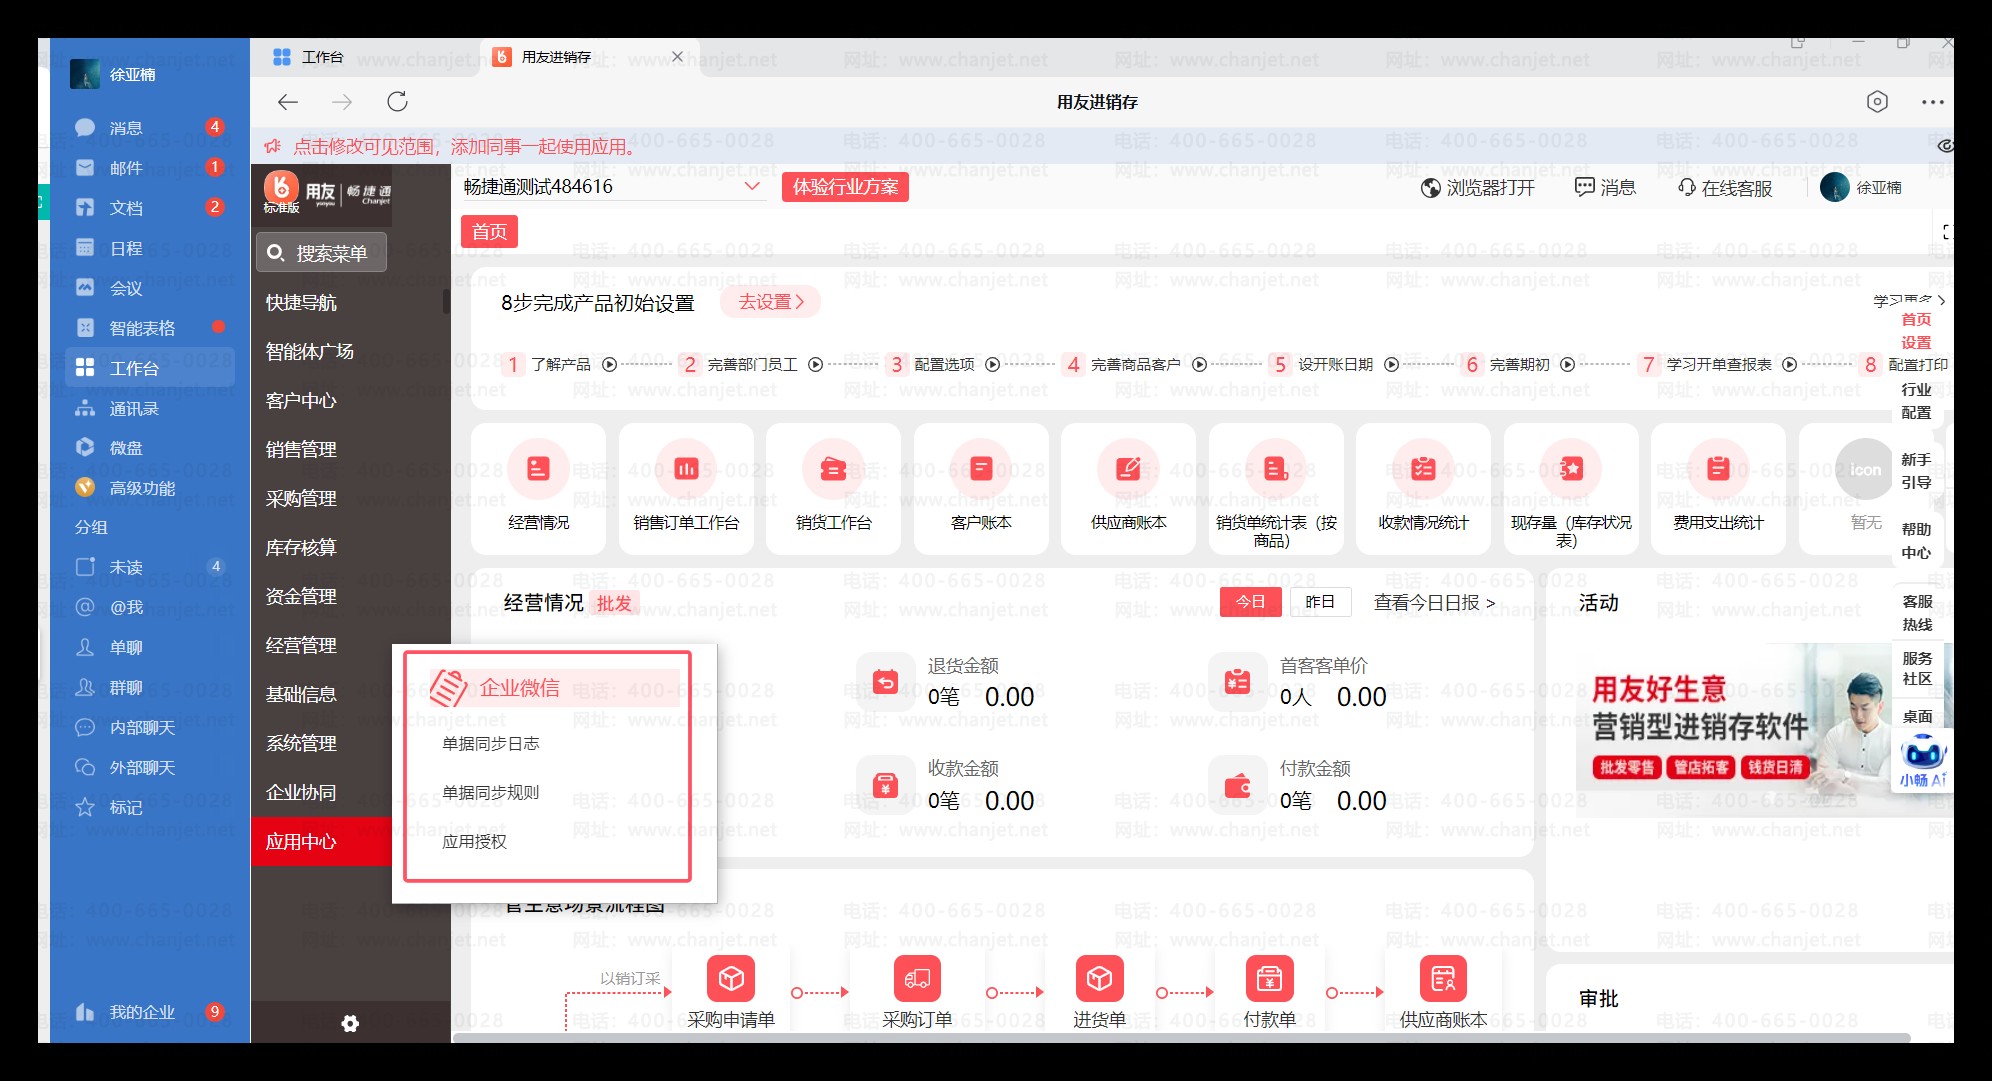This screenshot has height=1081, width=1992.
Task: Click the bottom horizontal scrollbar
Action: (x=1180, y=1037)
